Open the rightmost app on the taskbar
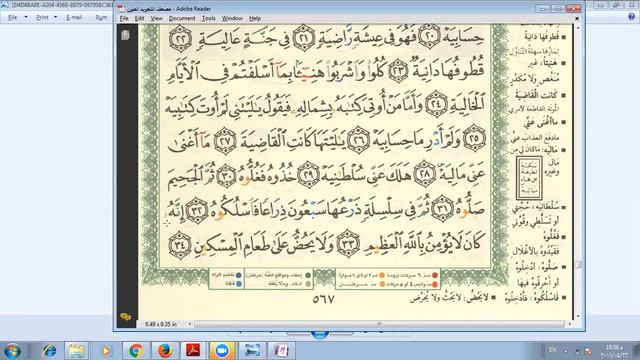Screen dimensions: 640x360 point(281,351)
